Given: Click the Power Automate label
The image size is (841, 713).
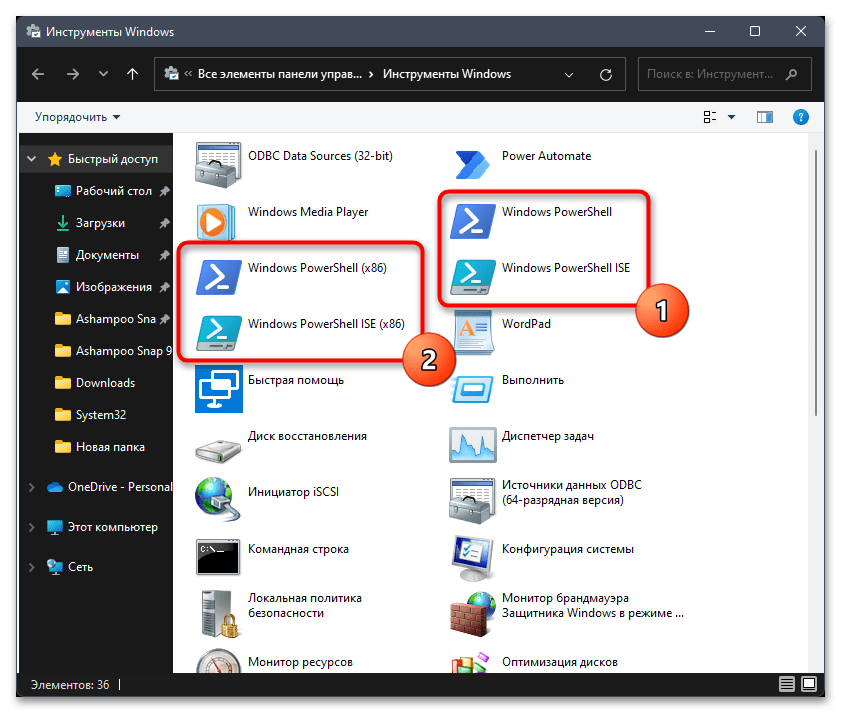Looking at the screenshot, I should (547, 156).
